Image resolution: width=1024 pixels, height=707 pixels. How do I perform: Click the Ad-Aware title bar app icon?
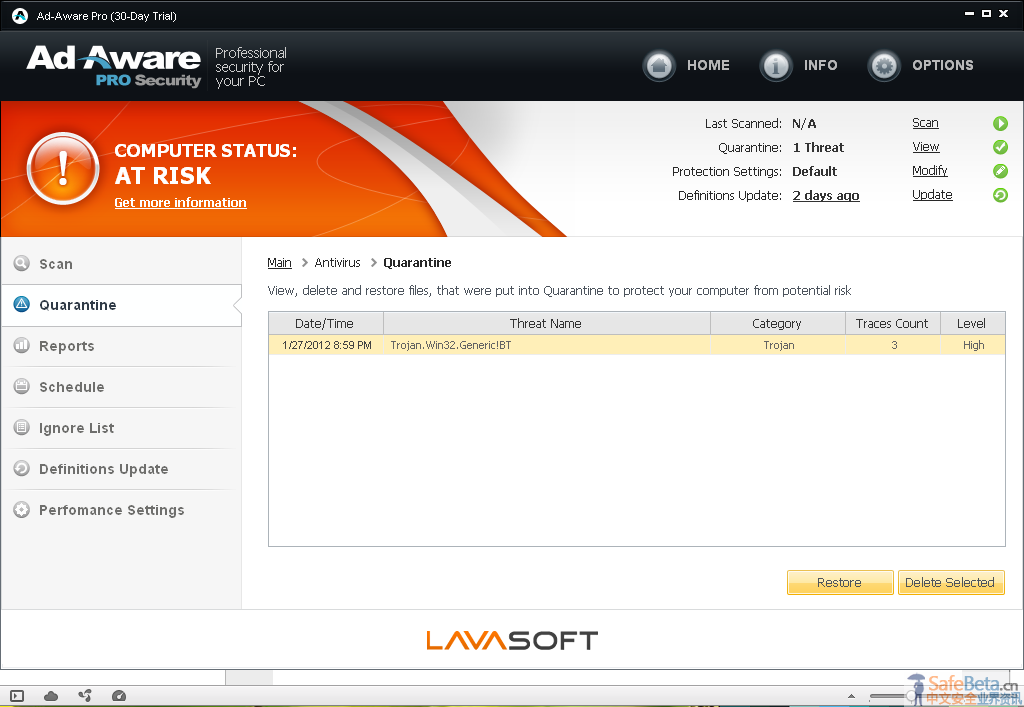pos(20,16)
